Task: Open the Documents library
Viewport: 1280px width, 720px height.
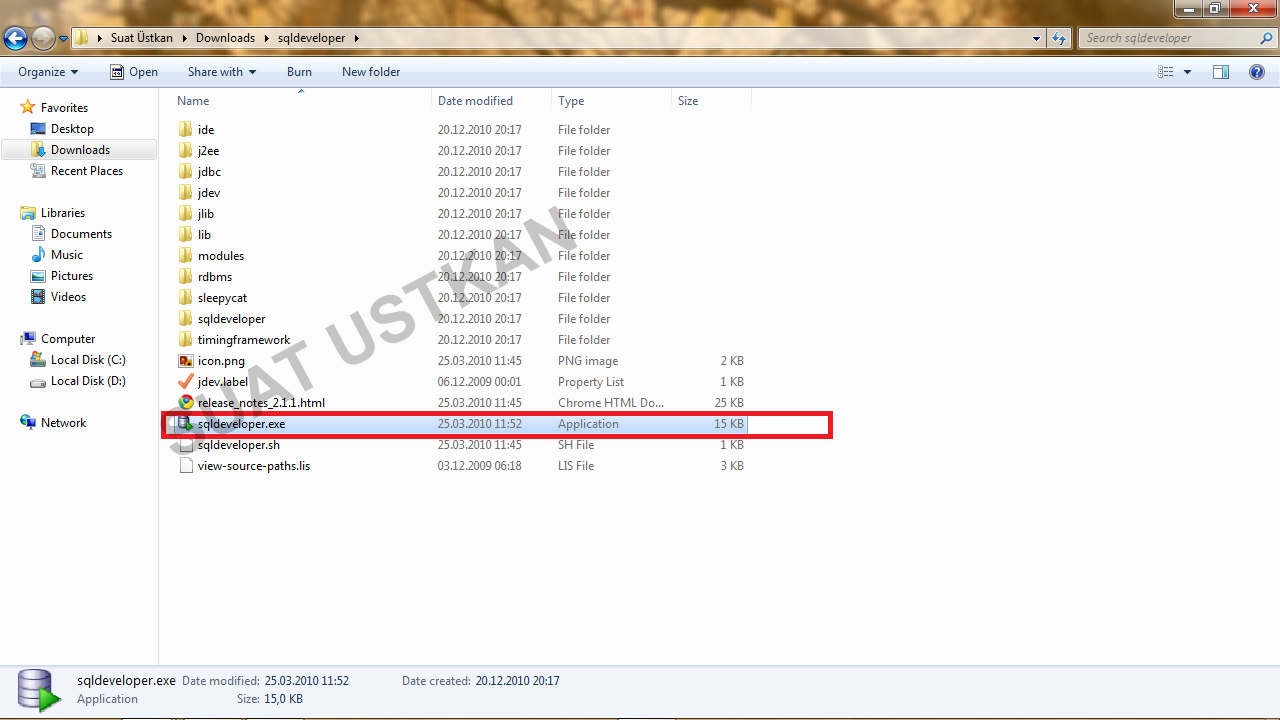Action: click(81, 234)
